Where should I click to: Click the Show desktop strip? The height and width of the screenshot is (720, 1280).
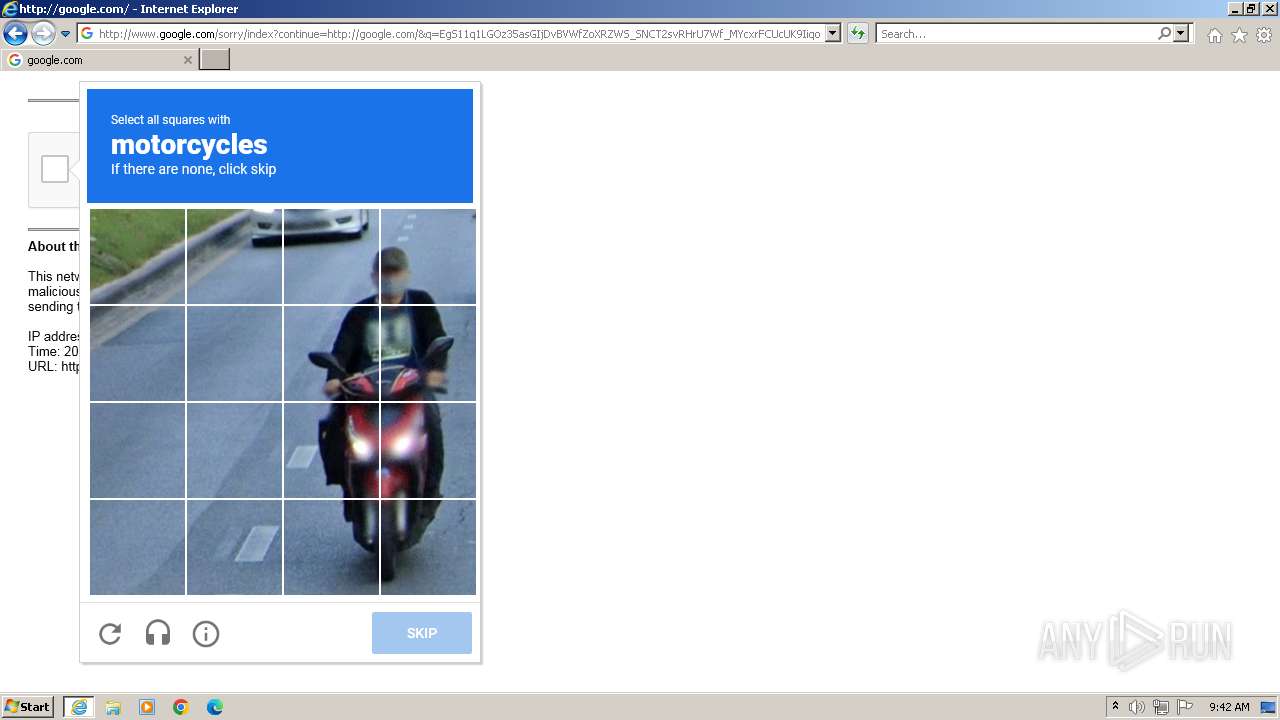(1269, 707)
